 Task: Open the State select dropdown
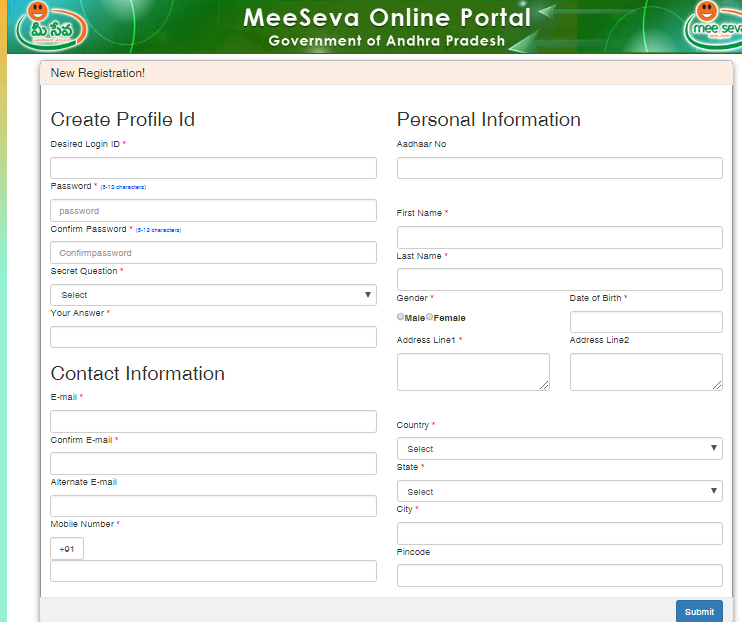(x=559, y=491)
